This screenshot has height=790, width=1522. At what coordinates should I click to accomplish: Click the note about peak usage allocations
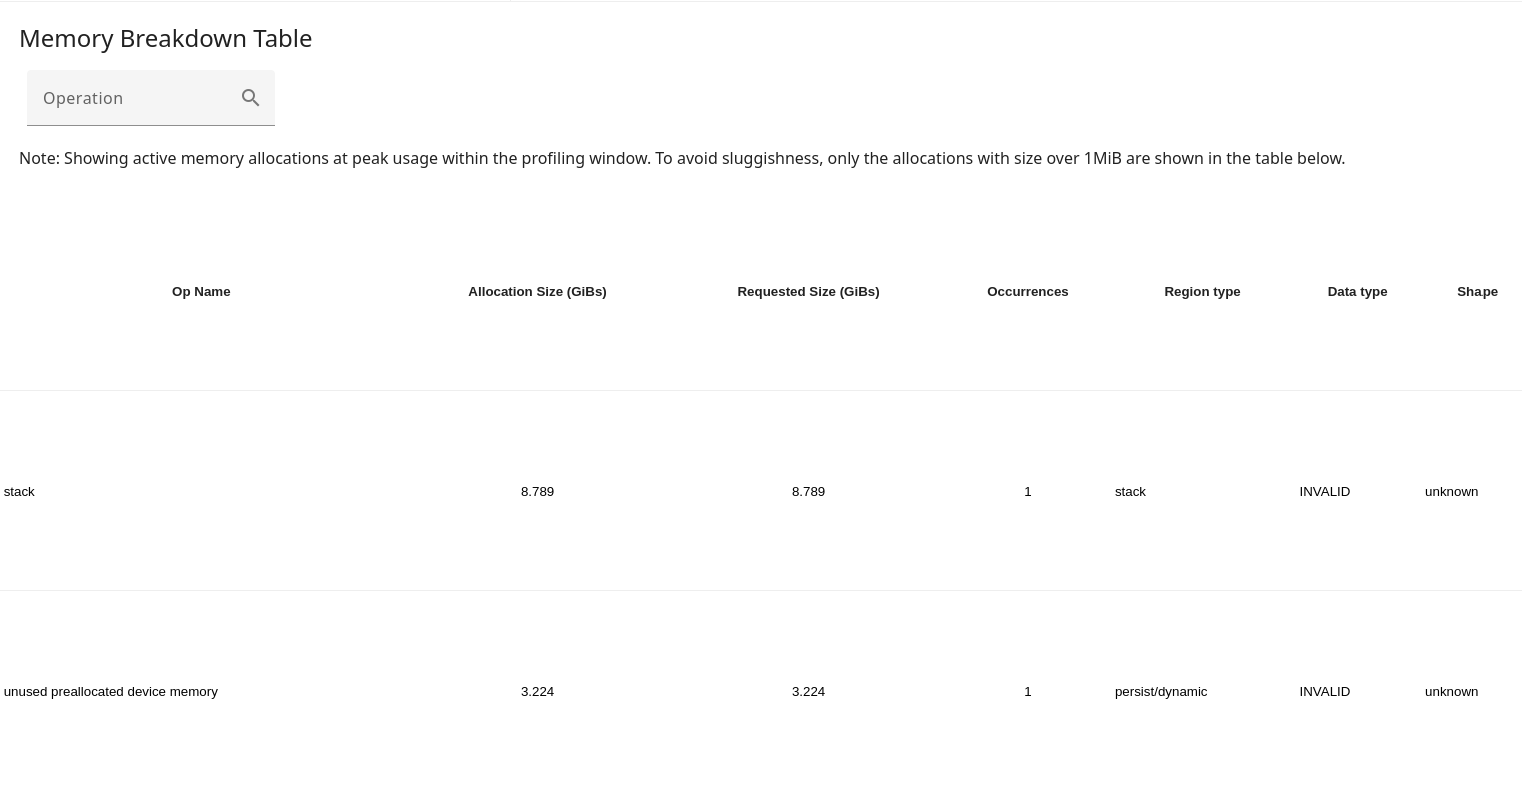pos(682,158)
